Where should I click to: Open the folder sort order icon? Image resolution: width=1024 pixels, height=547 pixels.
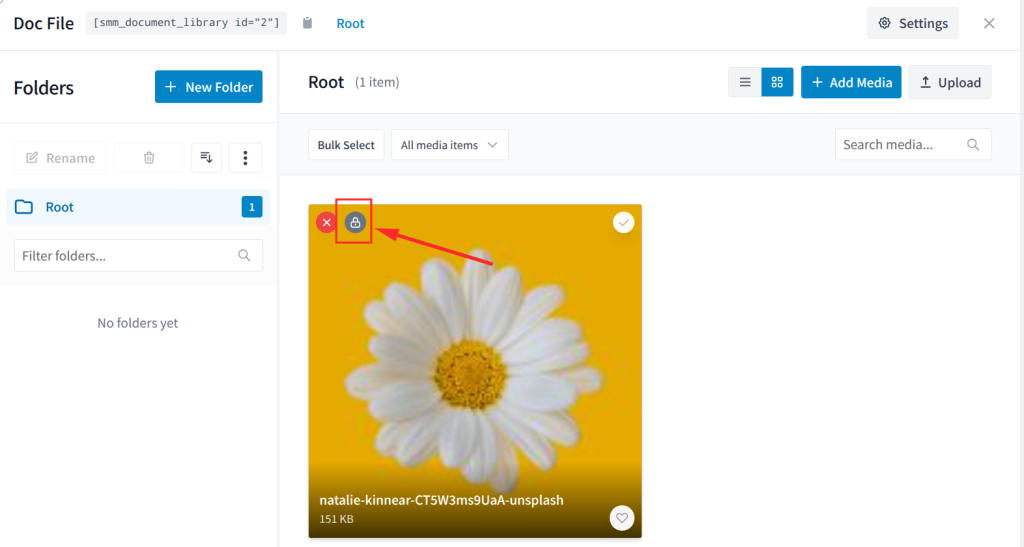tap(206, 157)
